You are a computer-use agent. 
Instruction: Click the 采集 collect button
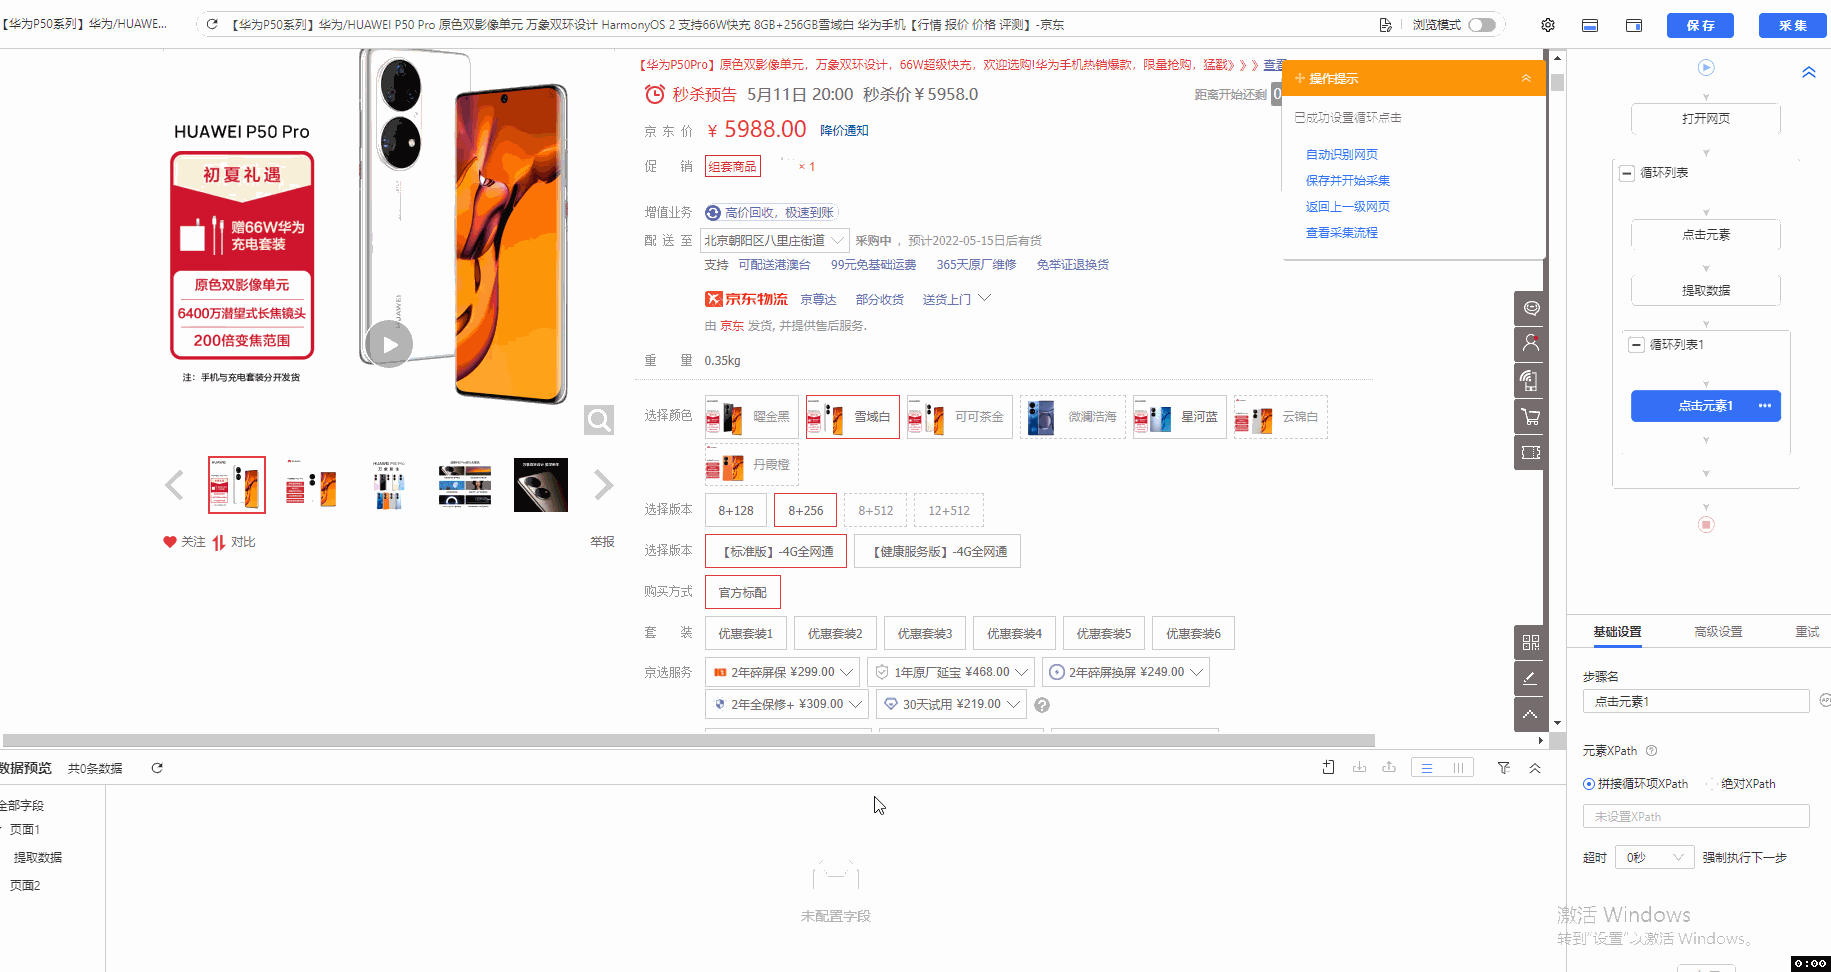coord(1793,25)
